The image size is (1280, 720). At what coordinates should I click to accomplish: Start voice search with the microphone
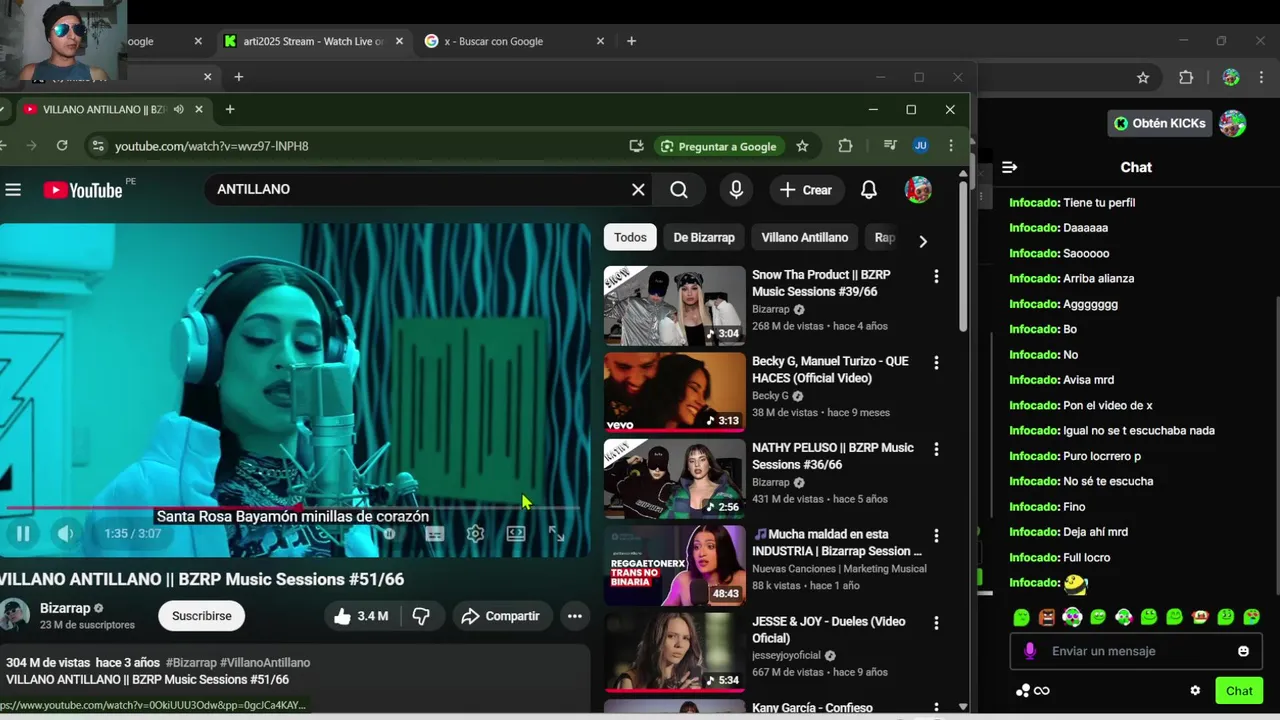(x=736, y=189)
